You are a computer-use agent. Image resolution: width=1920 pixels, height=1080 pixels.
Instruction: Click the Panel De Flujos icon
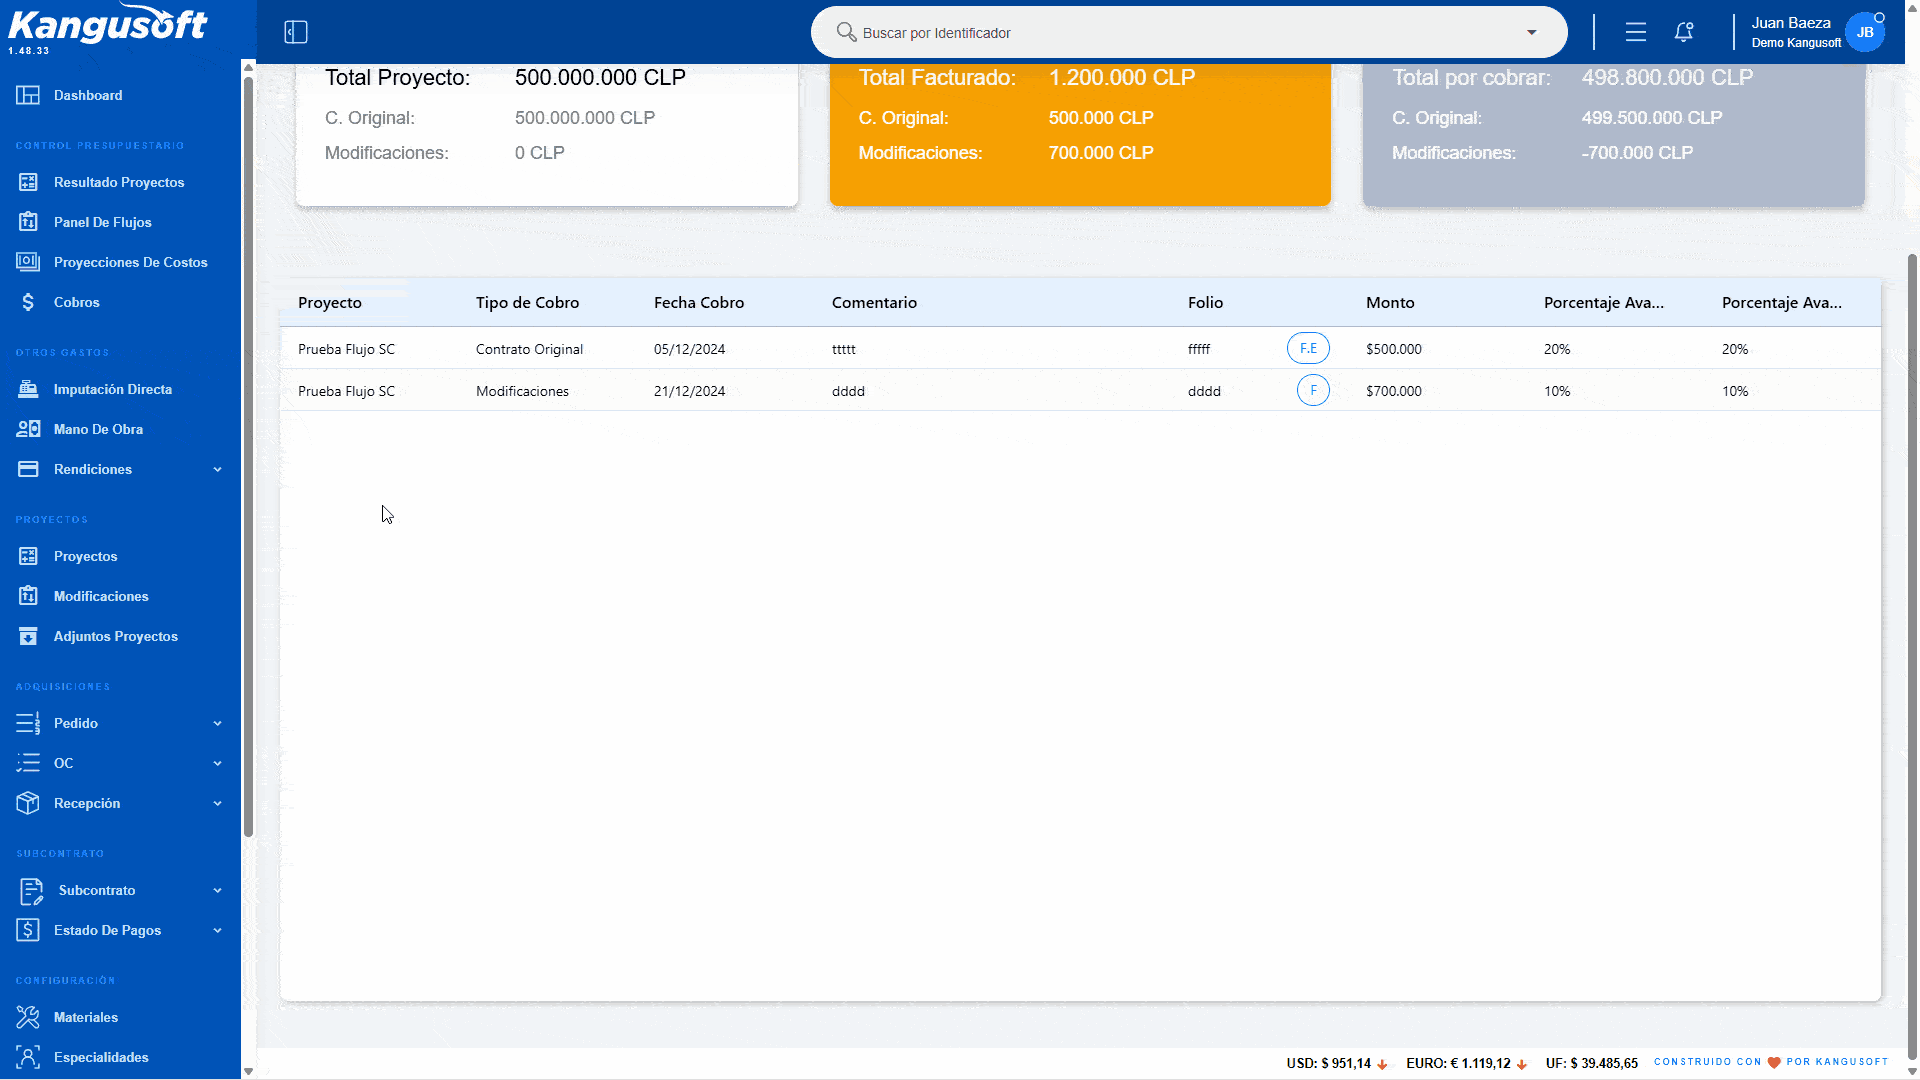pos(28,222)
